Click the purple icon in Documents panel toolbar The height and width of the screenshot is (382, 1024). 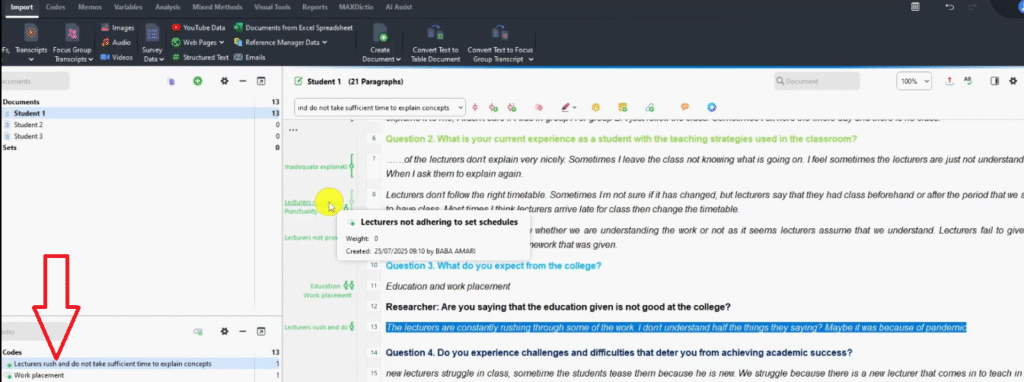click(x=170, y=82)
